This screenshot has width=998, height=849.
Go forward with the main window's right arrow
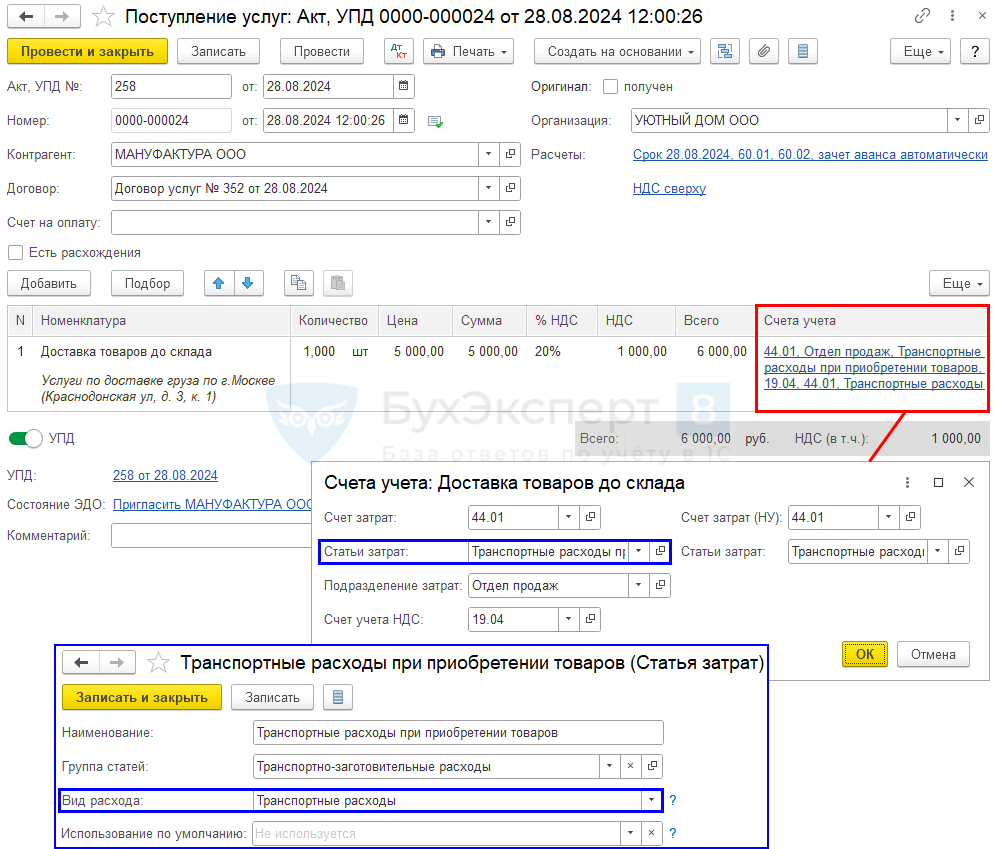click(62, 17)
